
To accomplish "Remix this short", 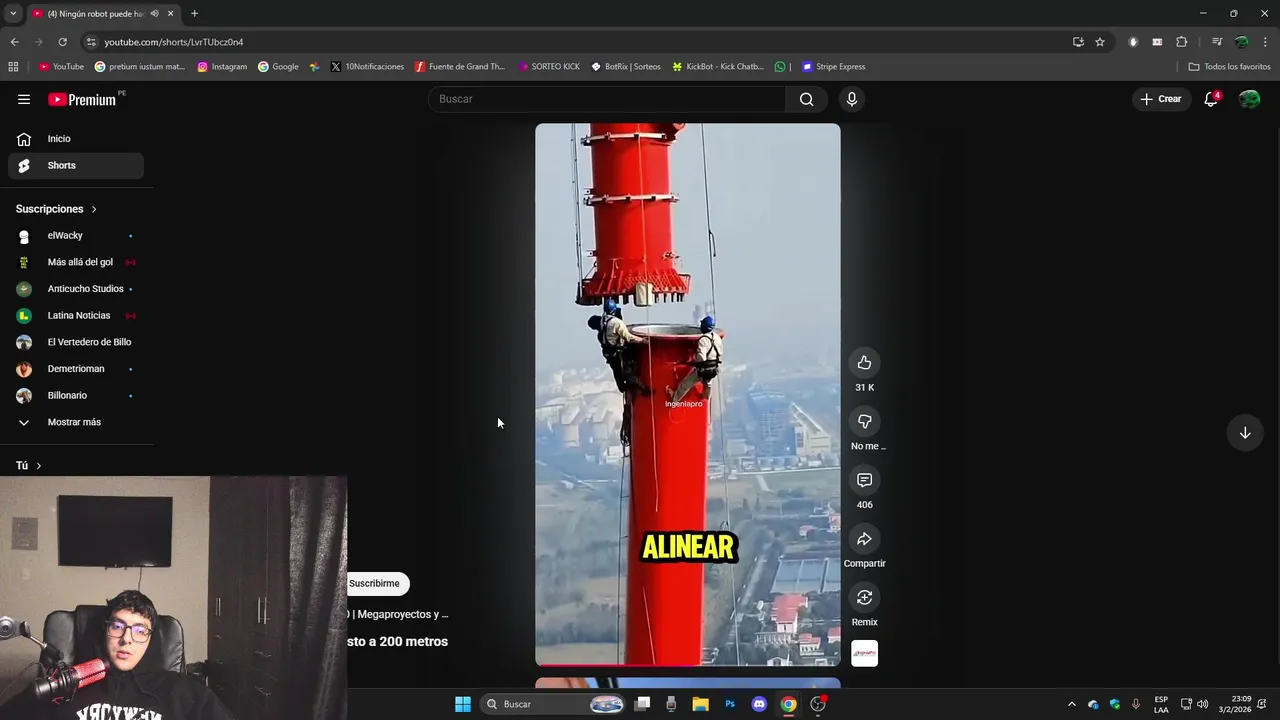I will pyautogui.click(x=864, y=598).
